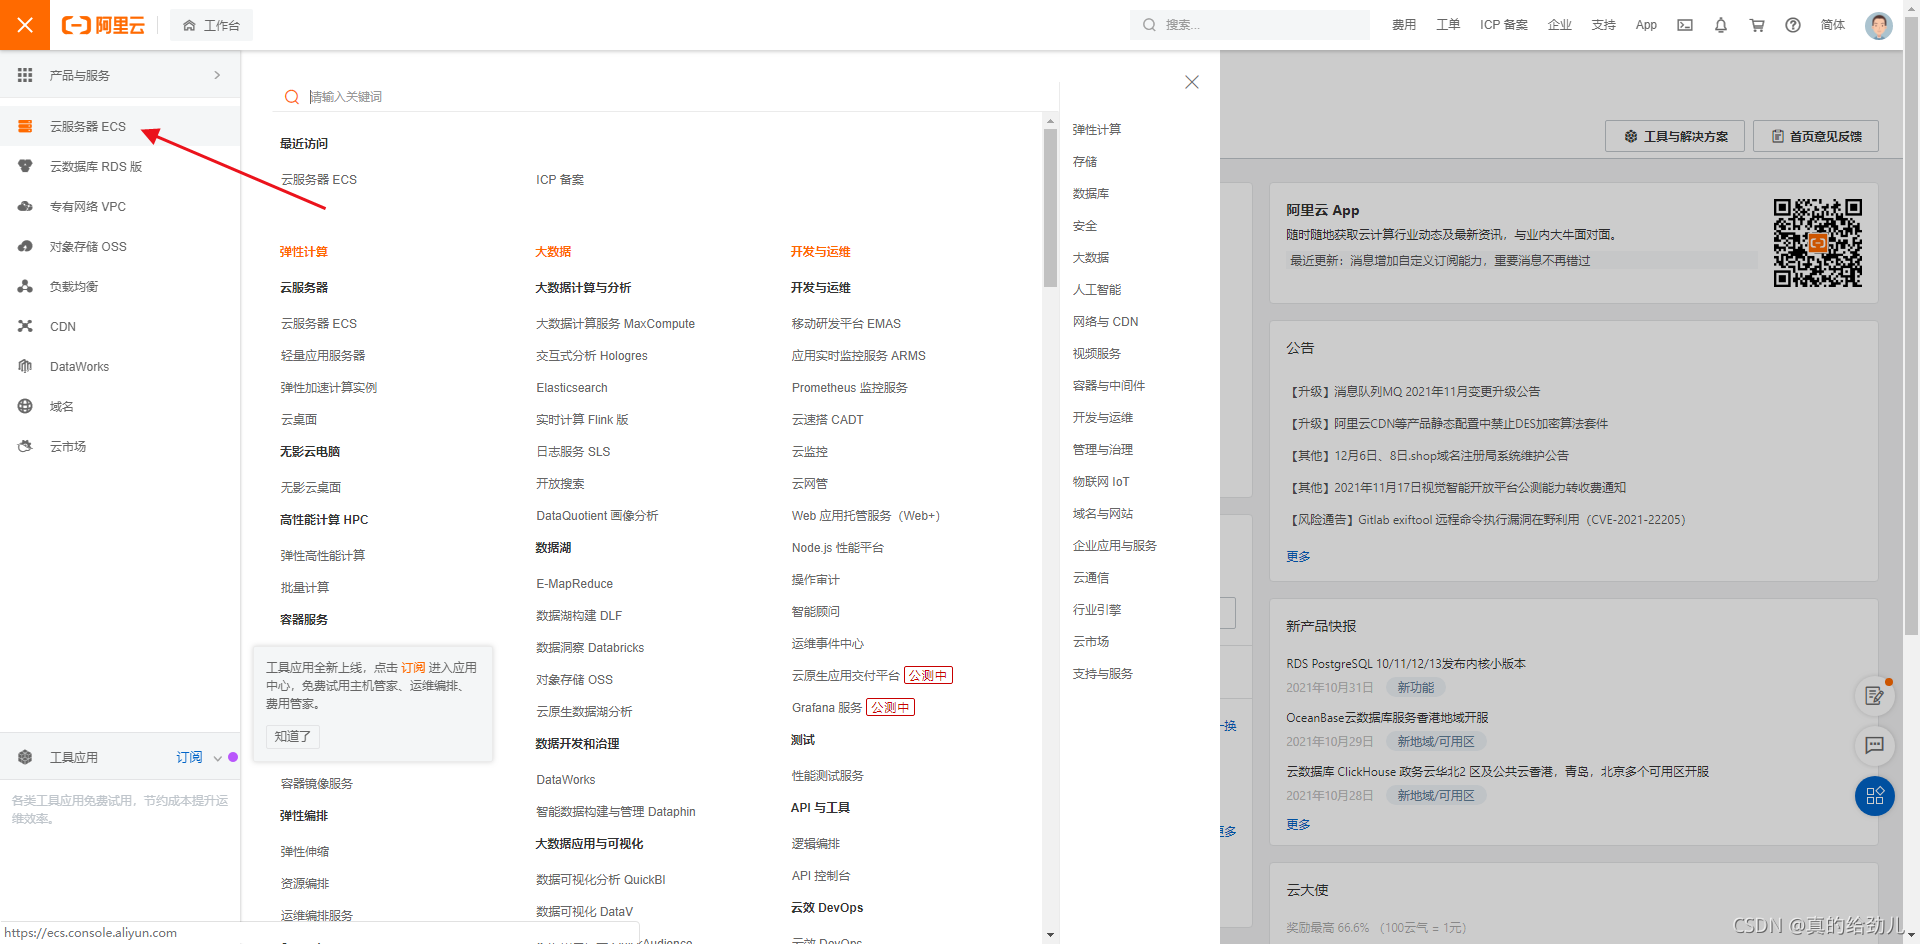Screen dimensions: 1920x944
Task: Open the DataWorks sidebar icon
Action: coord(25,367)
